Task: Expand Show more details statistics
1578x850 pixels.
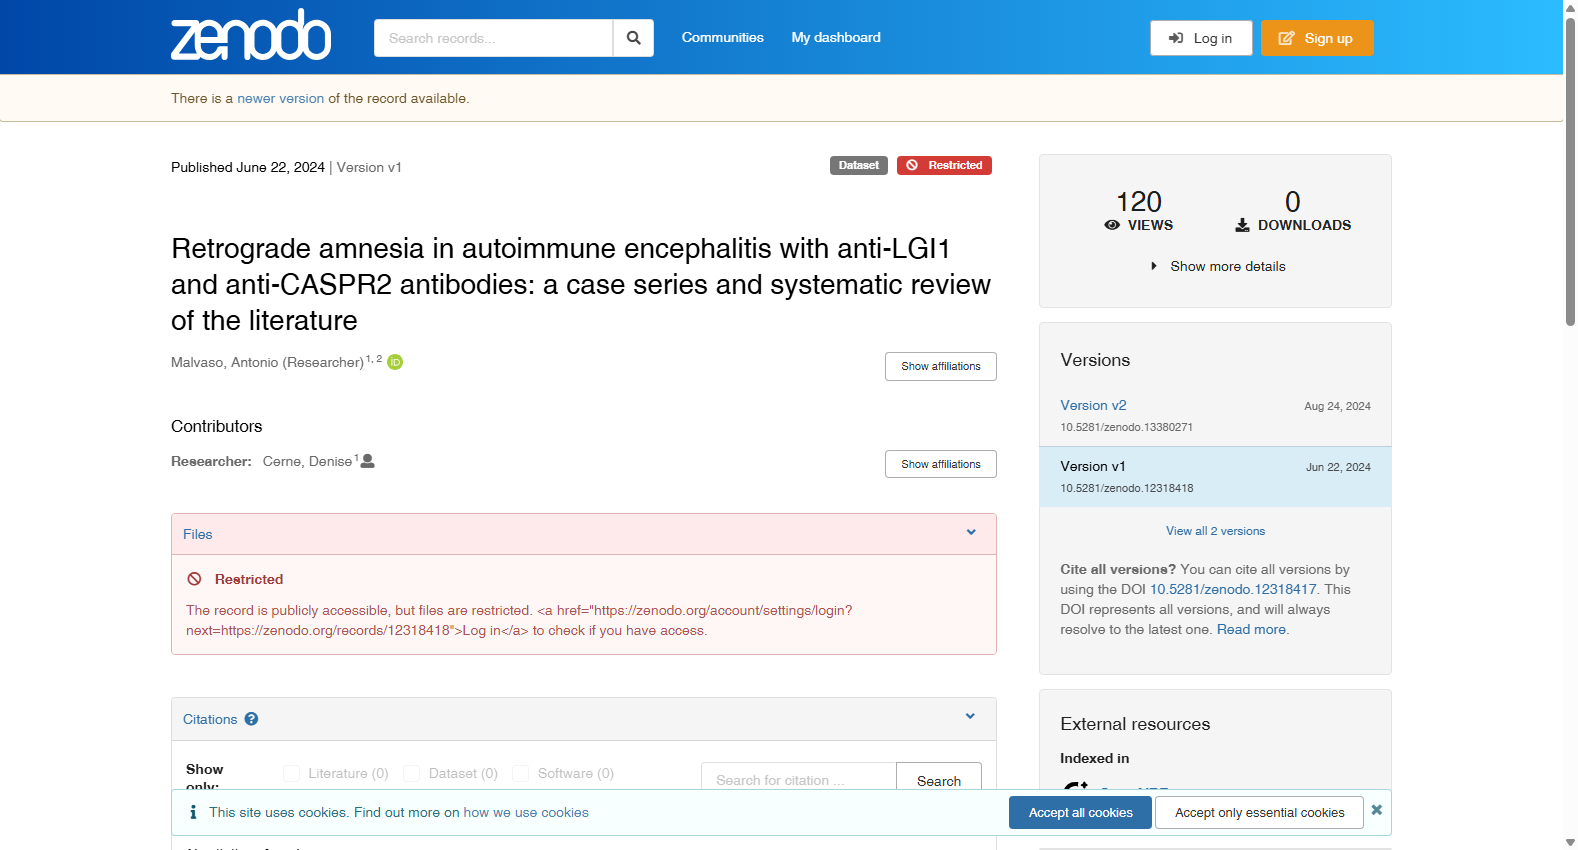Action: point(1218,266)
